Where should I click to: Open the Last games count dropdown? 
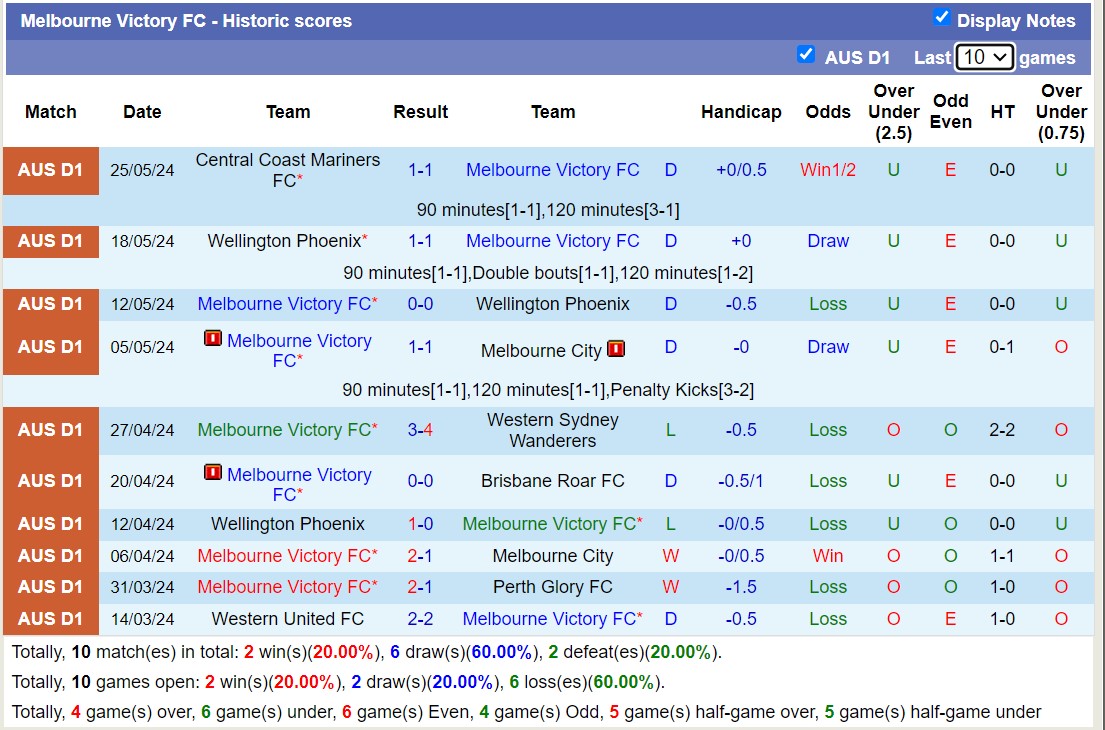983,57
